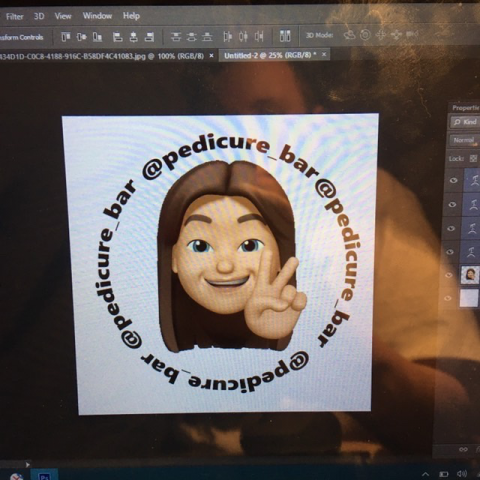Hide the third text layer

coord(451,229)
